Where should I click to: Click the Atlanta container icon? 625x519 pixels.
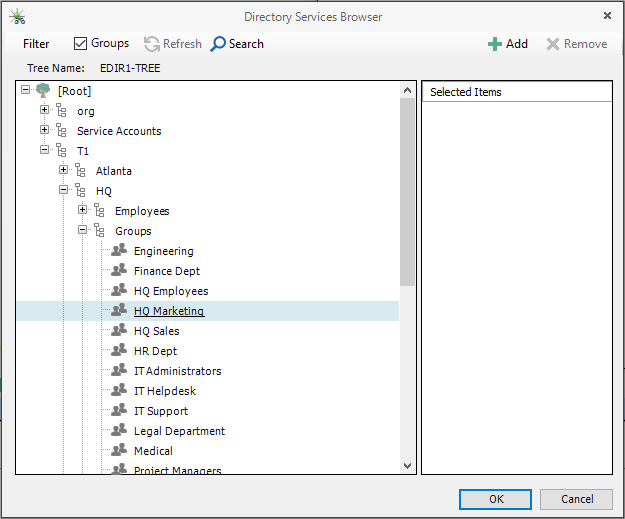click(x=81, y=171)
